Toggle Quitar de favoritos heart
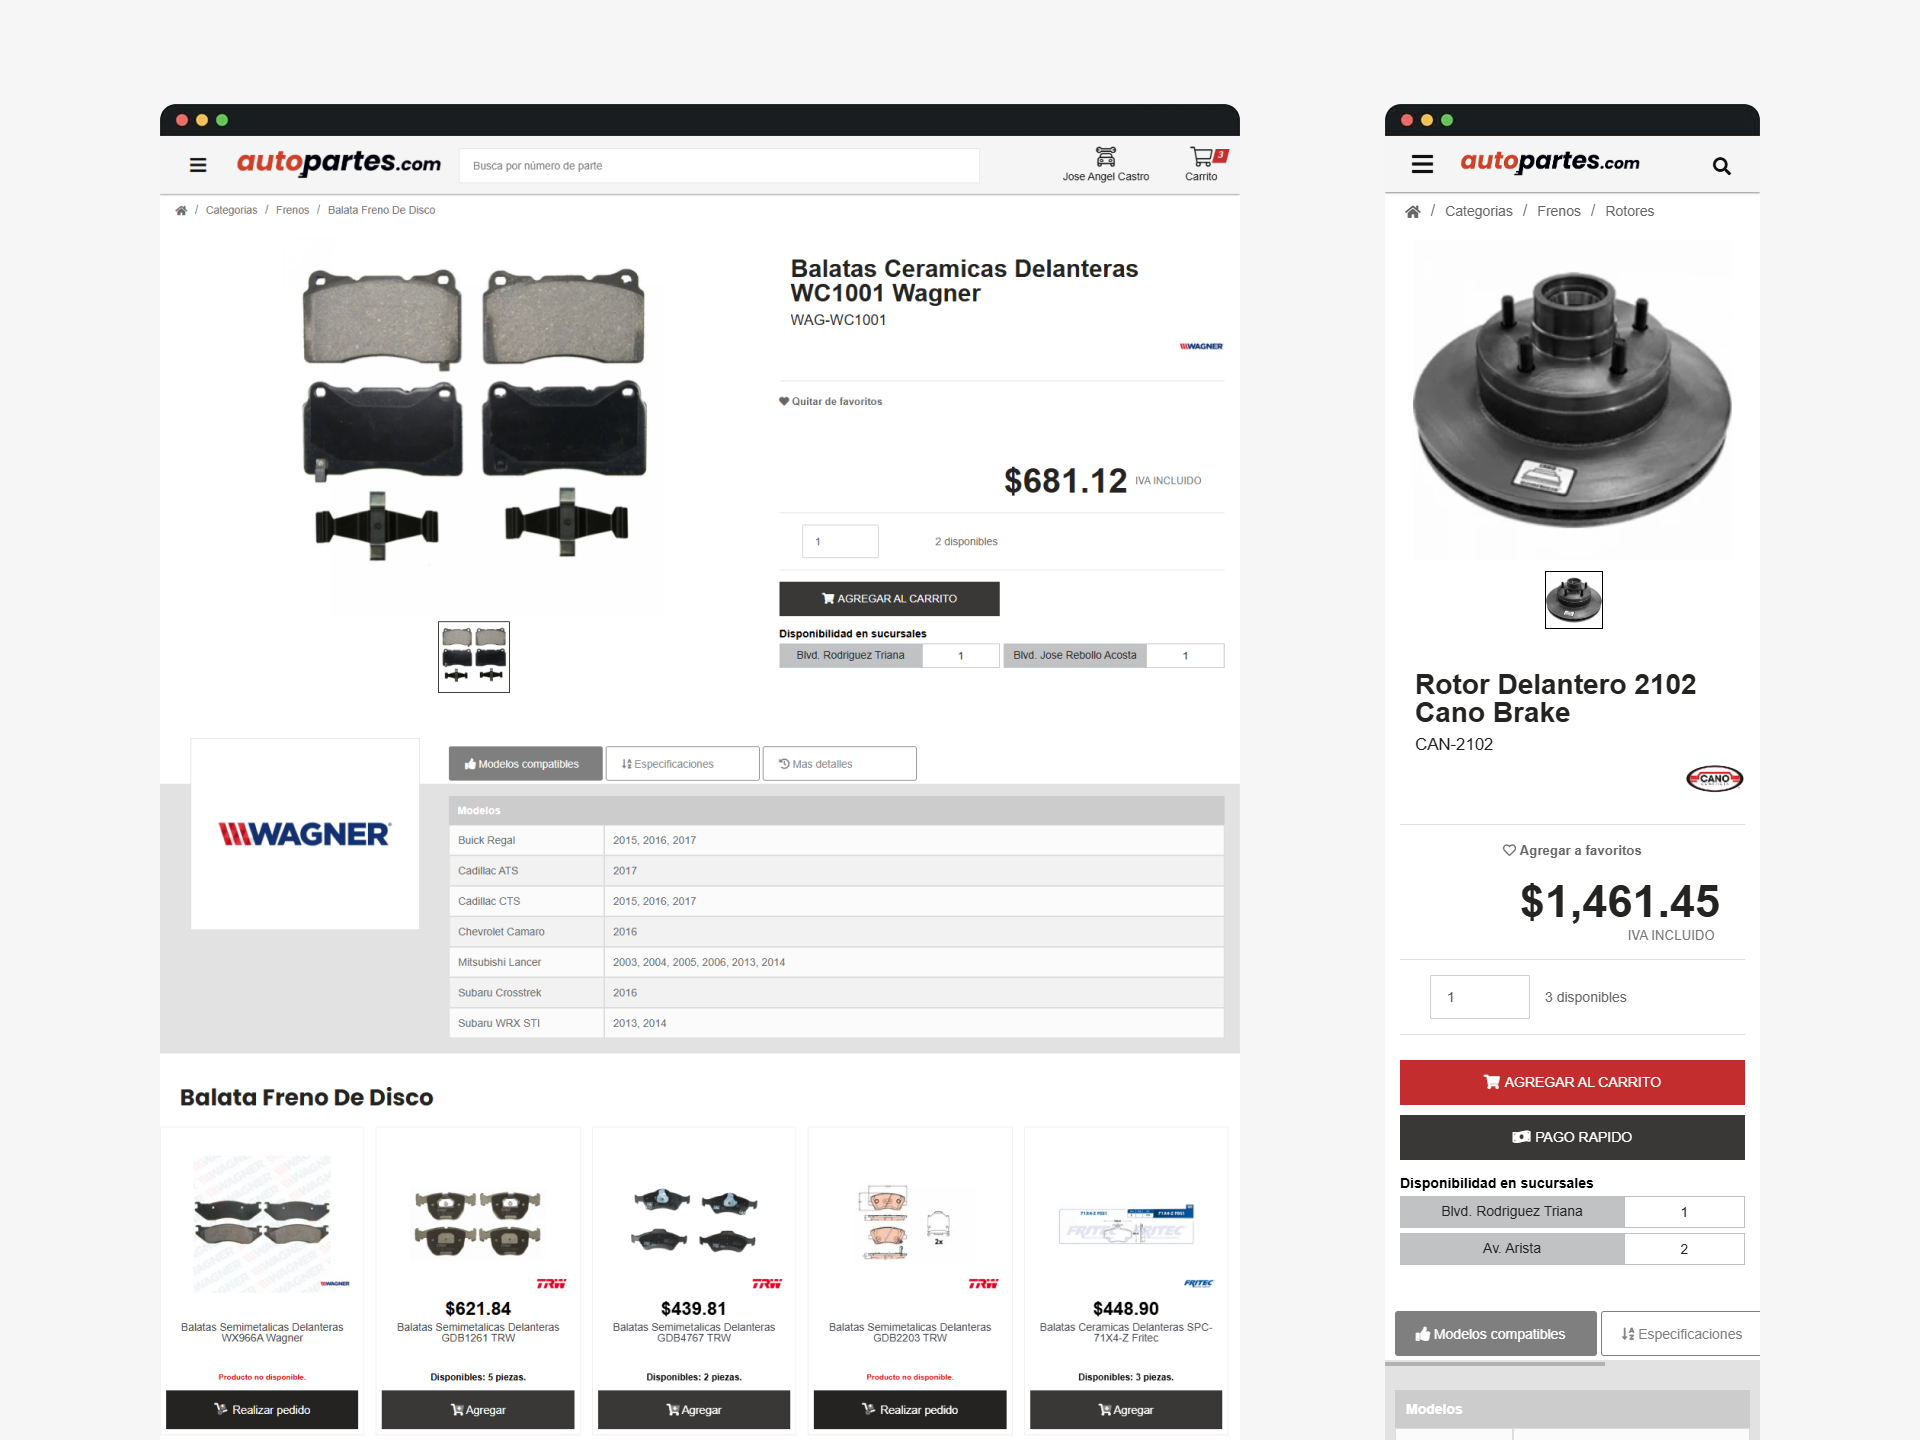This screenshot has height=1440, width=1920. [x=785, y=402]
